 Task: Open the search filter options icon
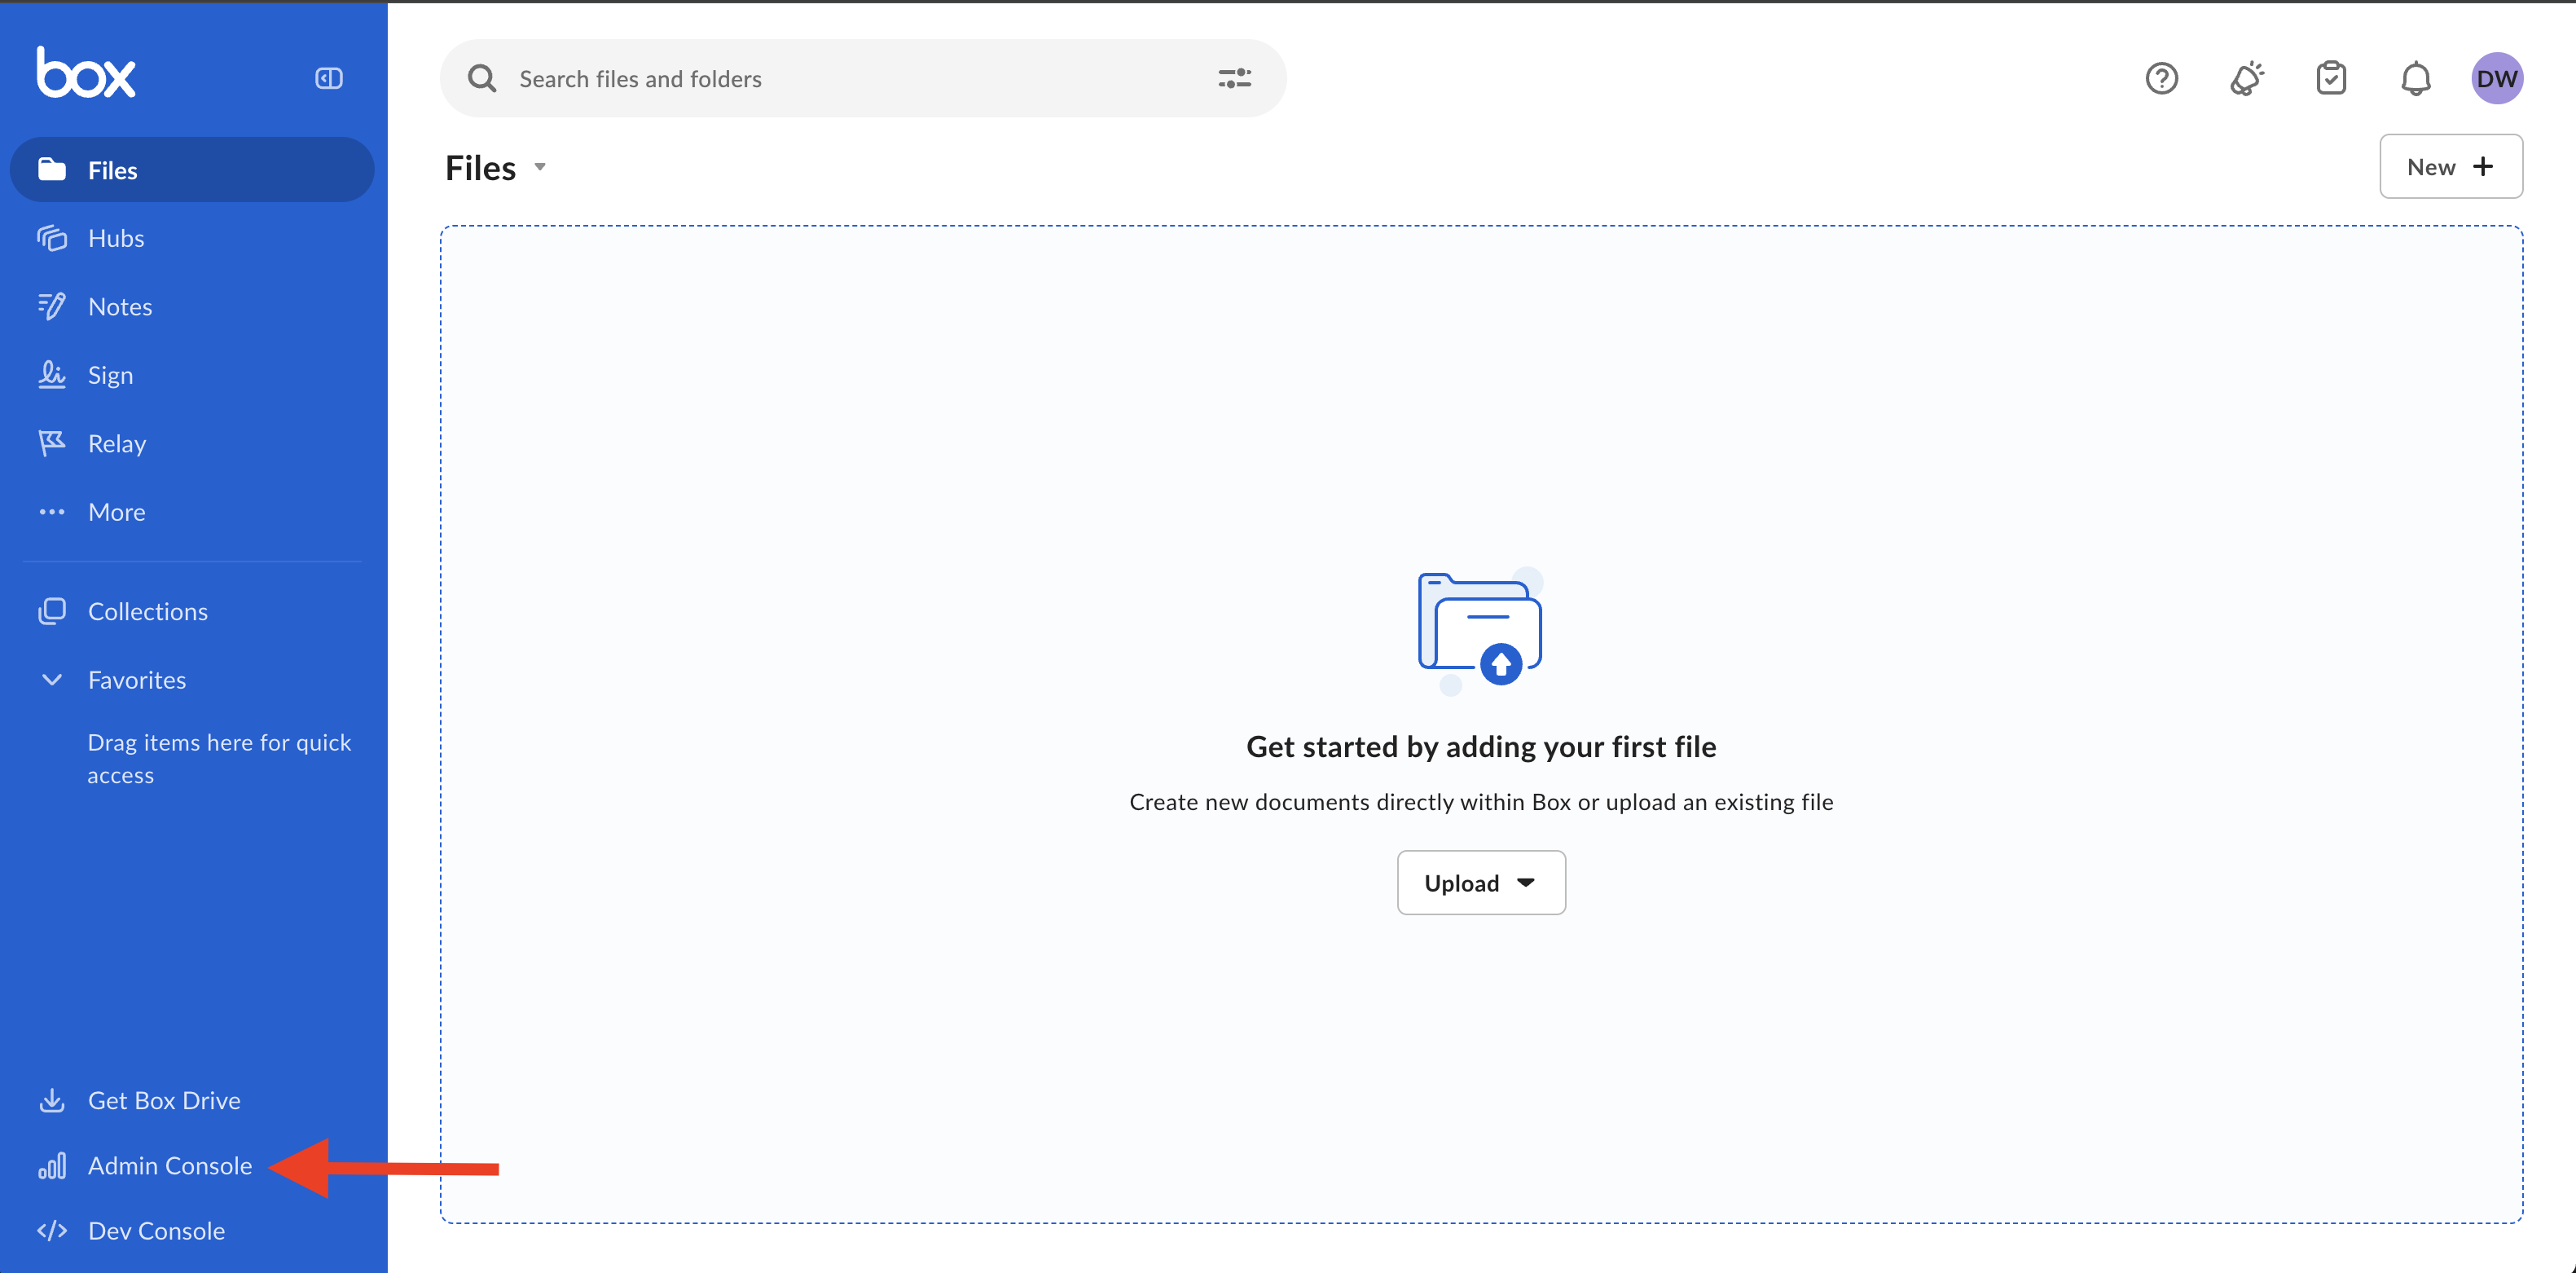pos(1234,78)
